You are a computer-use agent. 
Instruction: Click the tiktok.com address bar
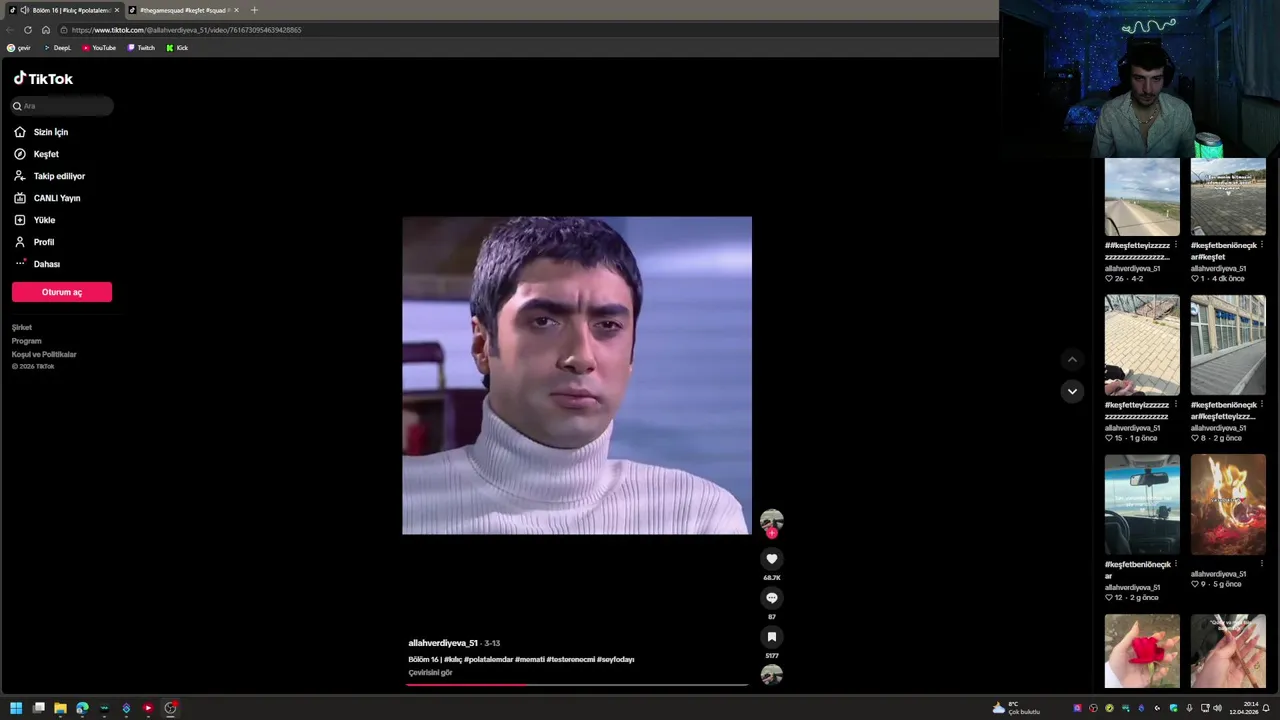530,30
